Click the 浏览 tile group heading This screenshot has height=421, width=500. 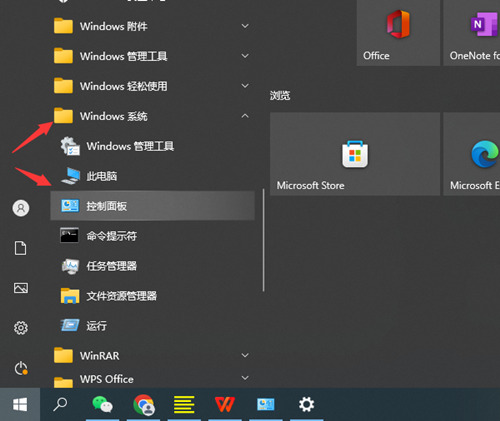pos(280,96)
